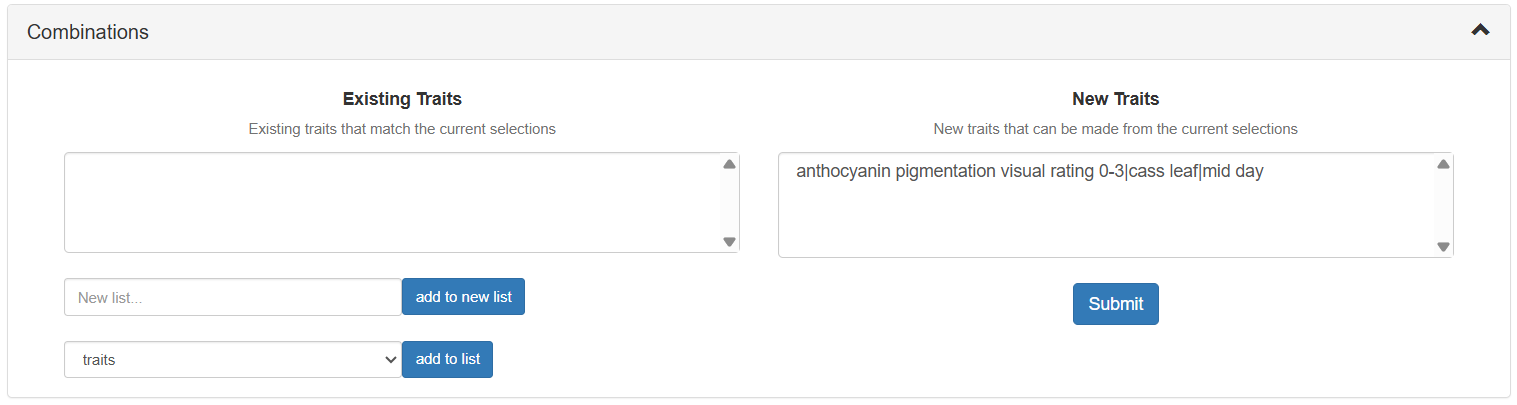Click the "Existing Traits" heading
The image size is (1517, 405).
pos(402,99)
